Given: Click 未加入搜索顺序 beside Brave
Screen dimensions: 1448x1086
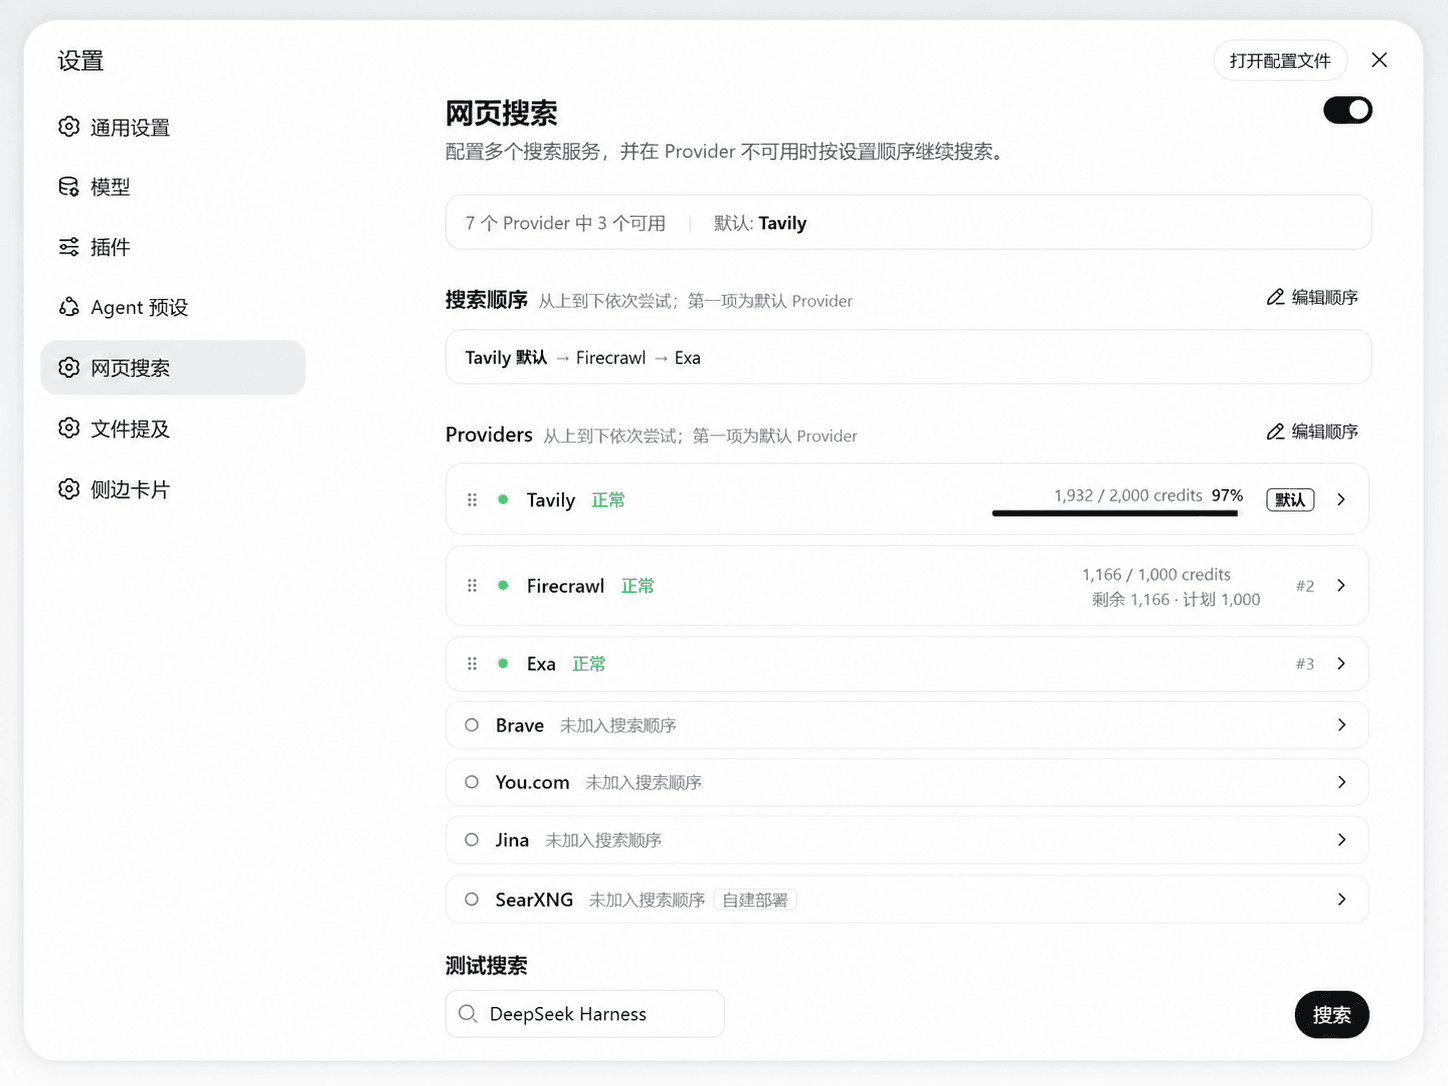Looking at the screenshot, I should [x=618, y=725].
